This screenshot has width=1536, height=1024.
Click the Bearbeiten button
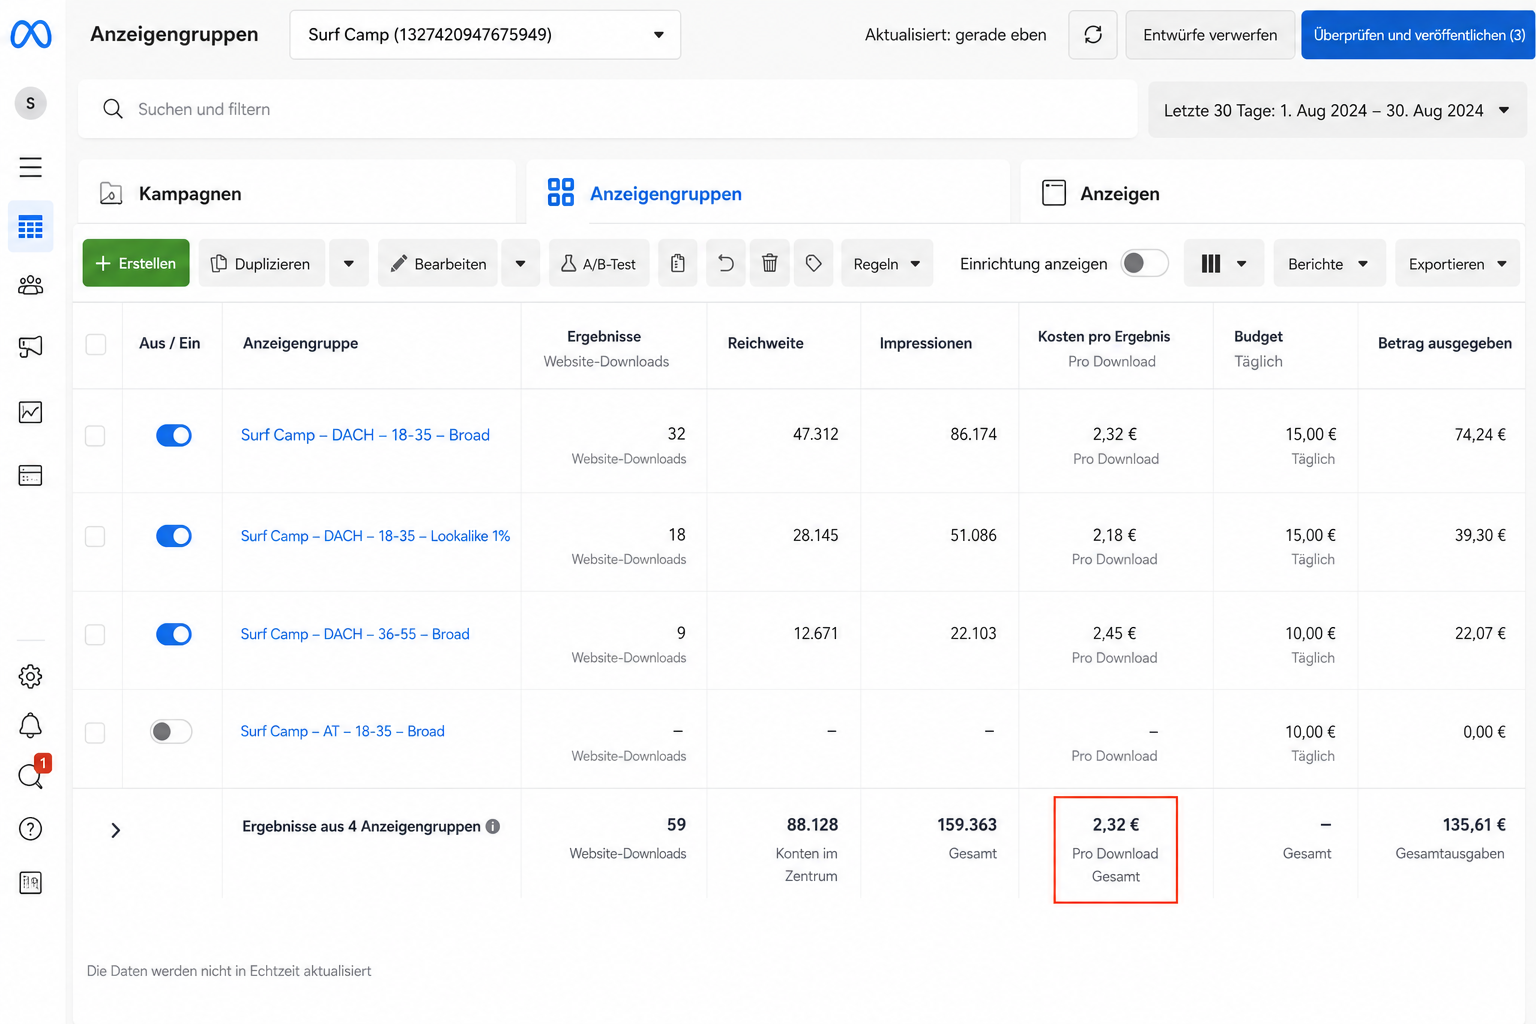[438, 263]
